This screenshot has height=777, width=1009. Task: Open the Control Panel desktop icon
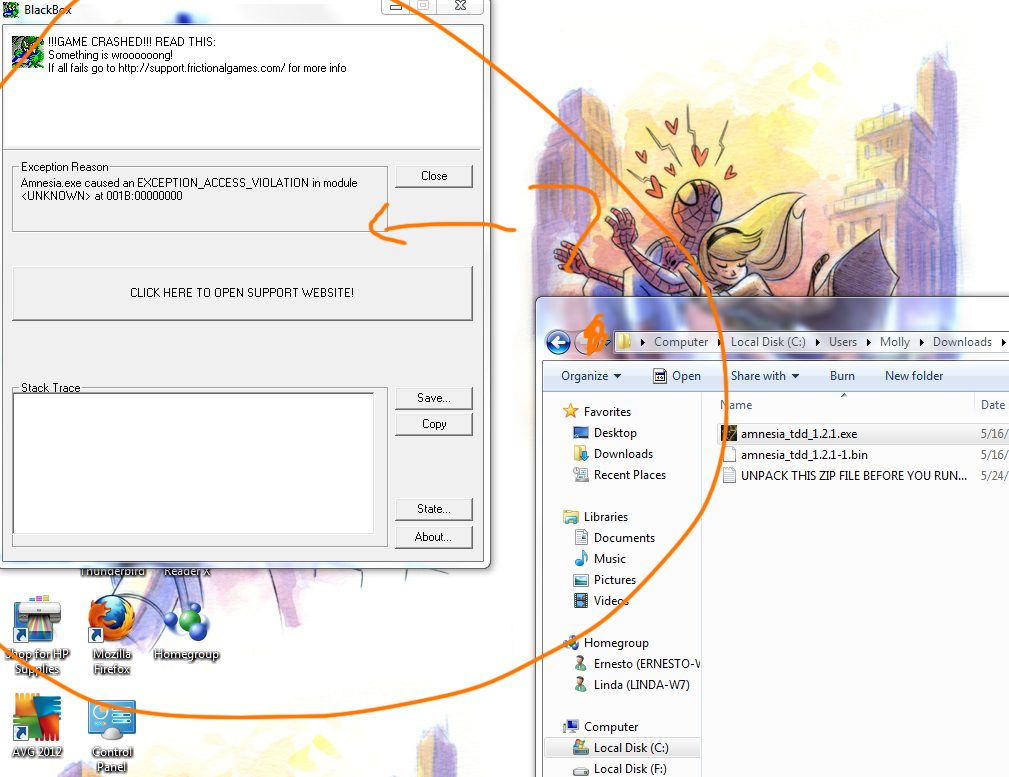(x=112, y=721)
